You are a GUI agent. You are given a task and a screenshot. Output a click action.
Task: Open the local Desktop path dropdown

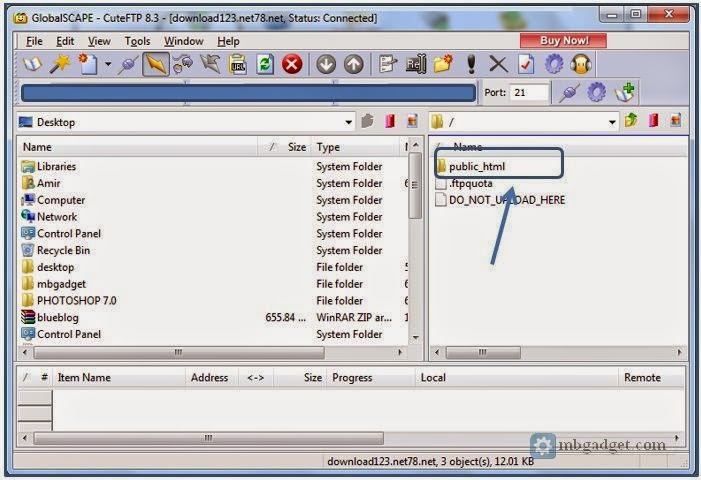tap(348, 122)
